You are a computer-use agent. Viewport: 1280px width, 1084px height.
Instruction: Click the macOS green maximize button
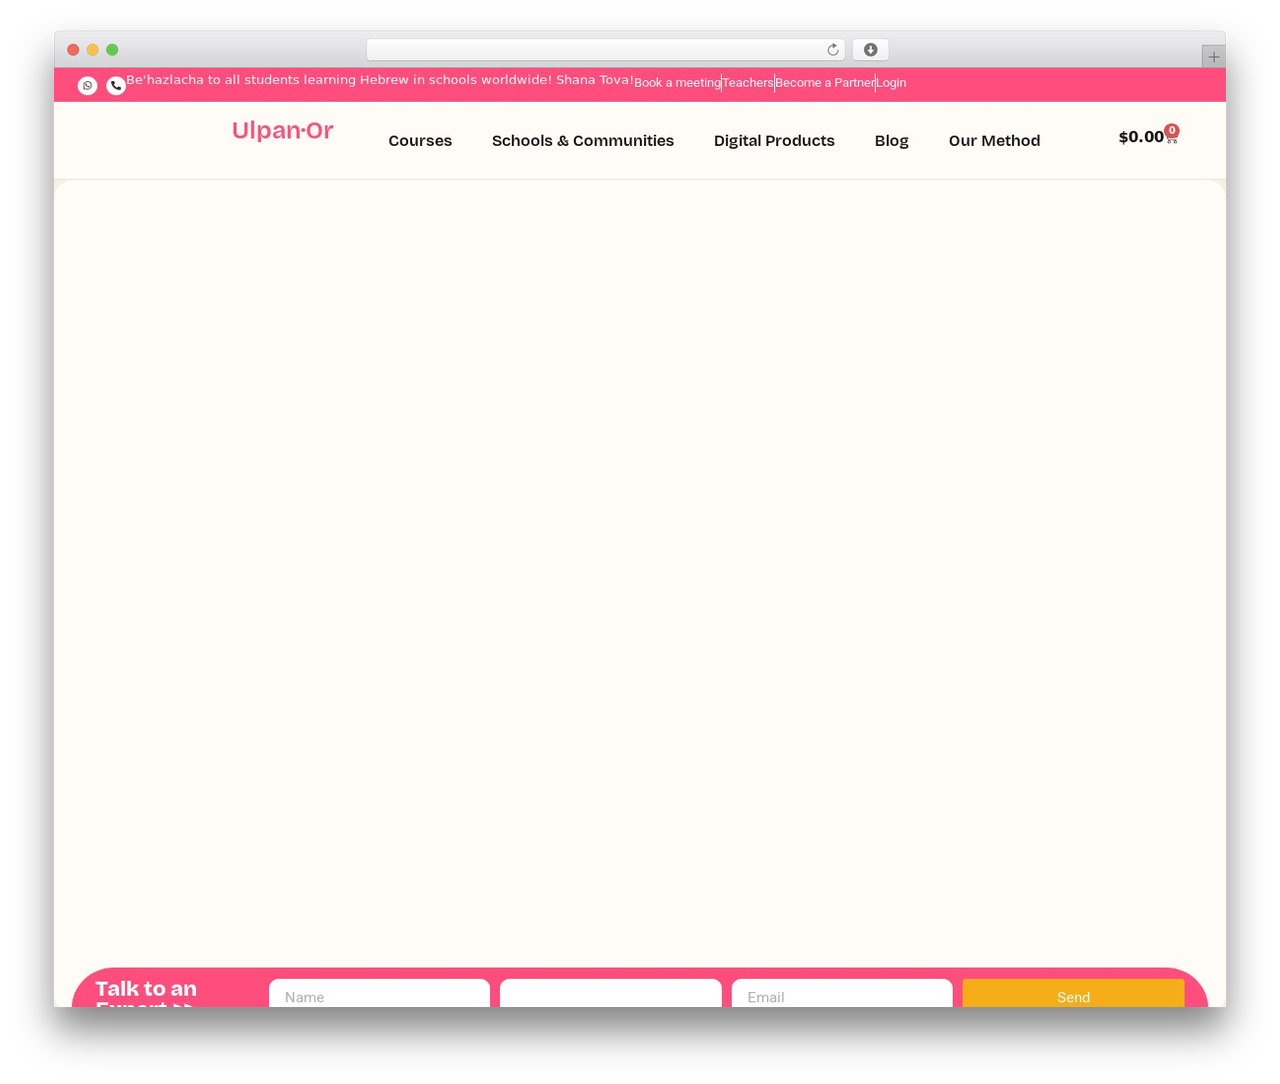(x=112, y=50)
